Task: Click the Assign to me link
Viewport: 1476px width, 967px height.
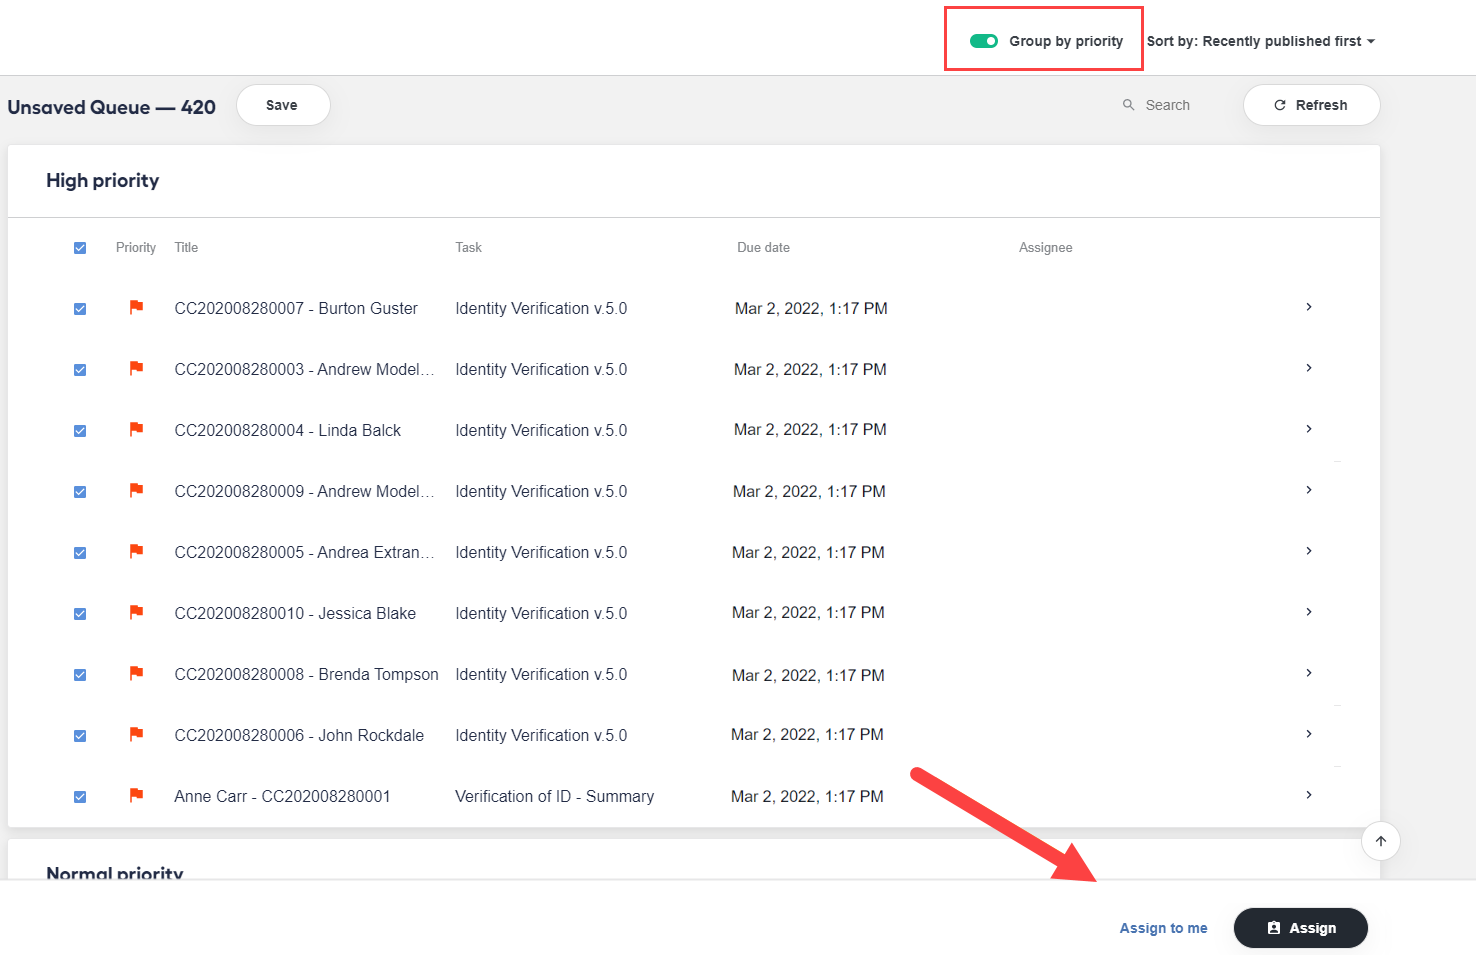Action: pyautogui.click(x=1163, y=928)
